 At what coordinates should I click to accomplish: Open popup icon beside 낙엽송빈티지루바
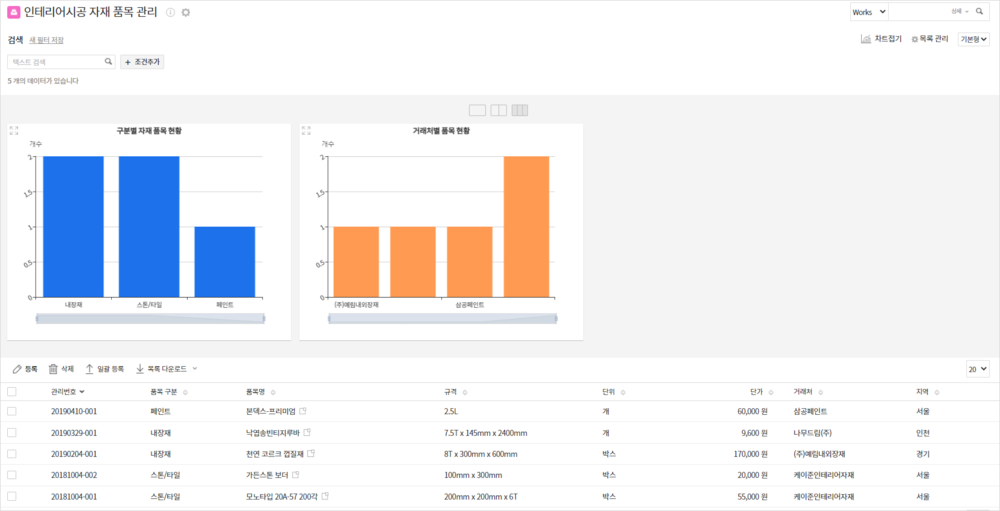point(307,433)
